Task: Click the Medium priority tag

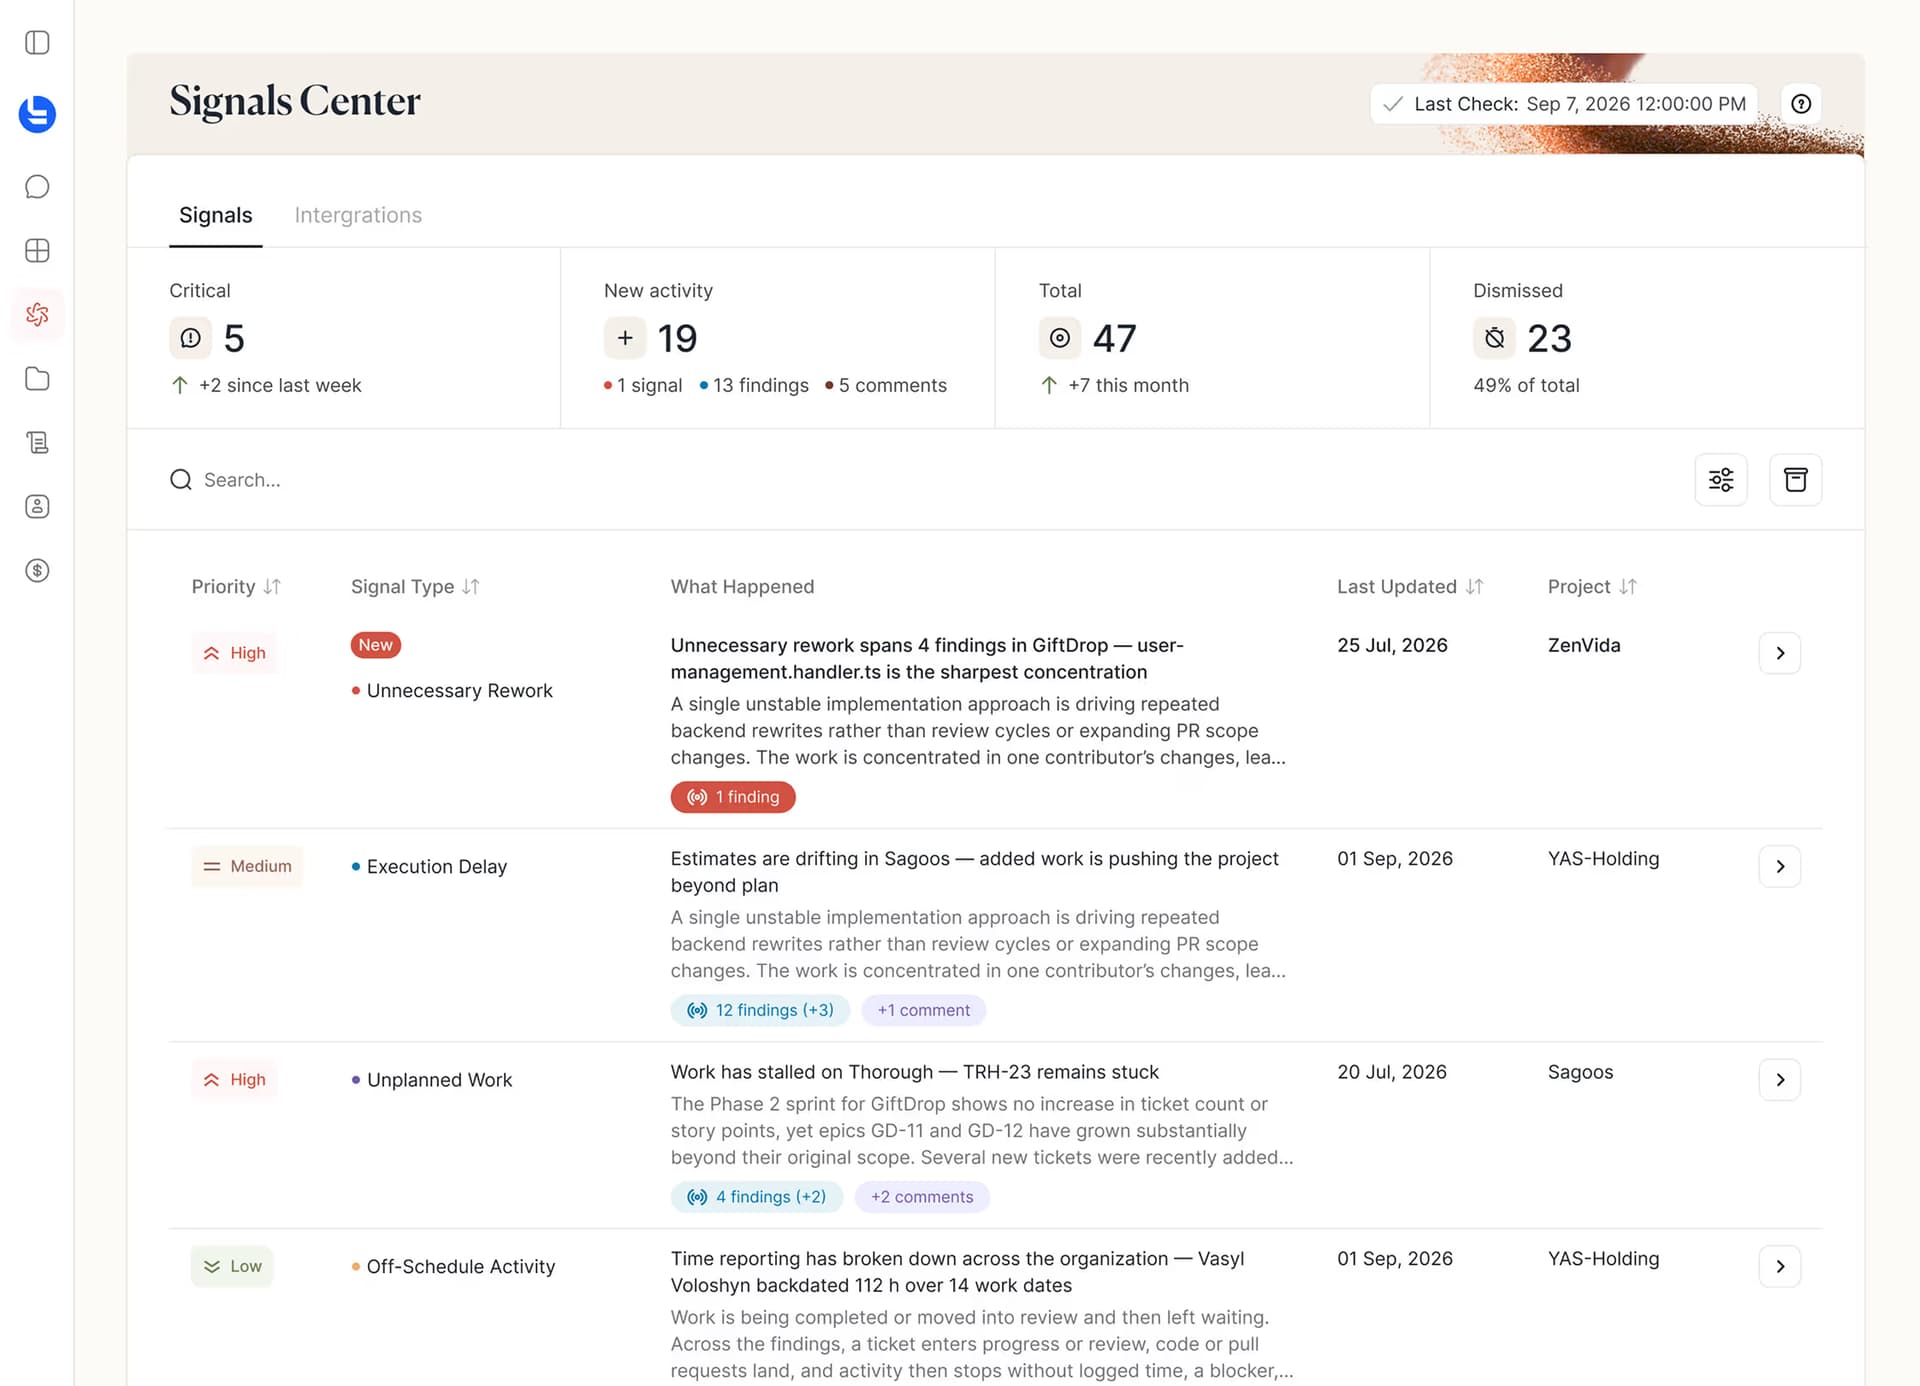Action: (247, 866)
